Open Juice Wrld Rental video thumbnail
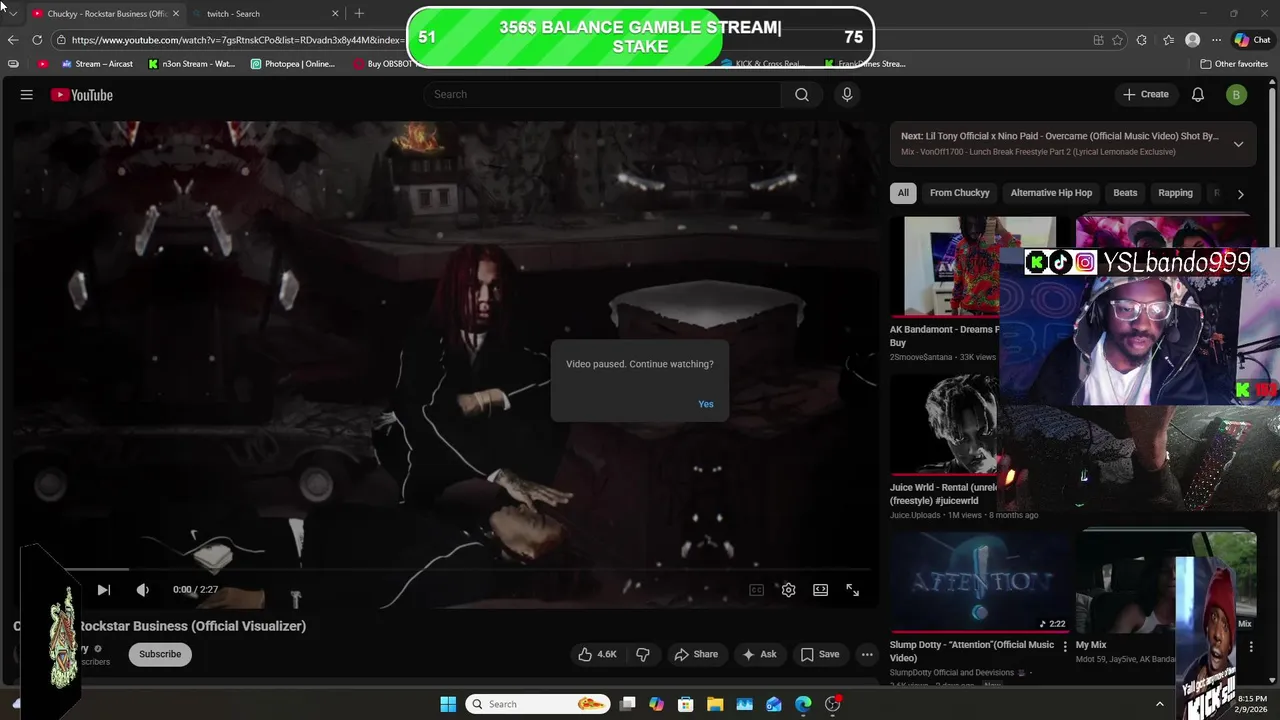 tap(944, 425)
